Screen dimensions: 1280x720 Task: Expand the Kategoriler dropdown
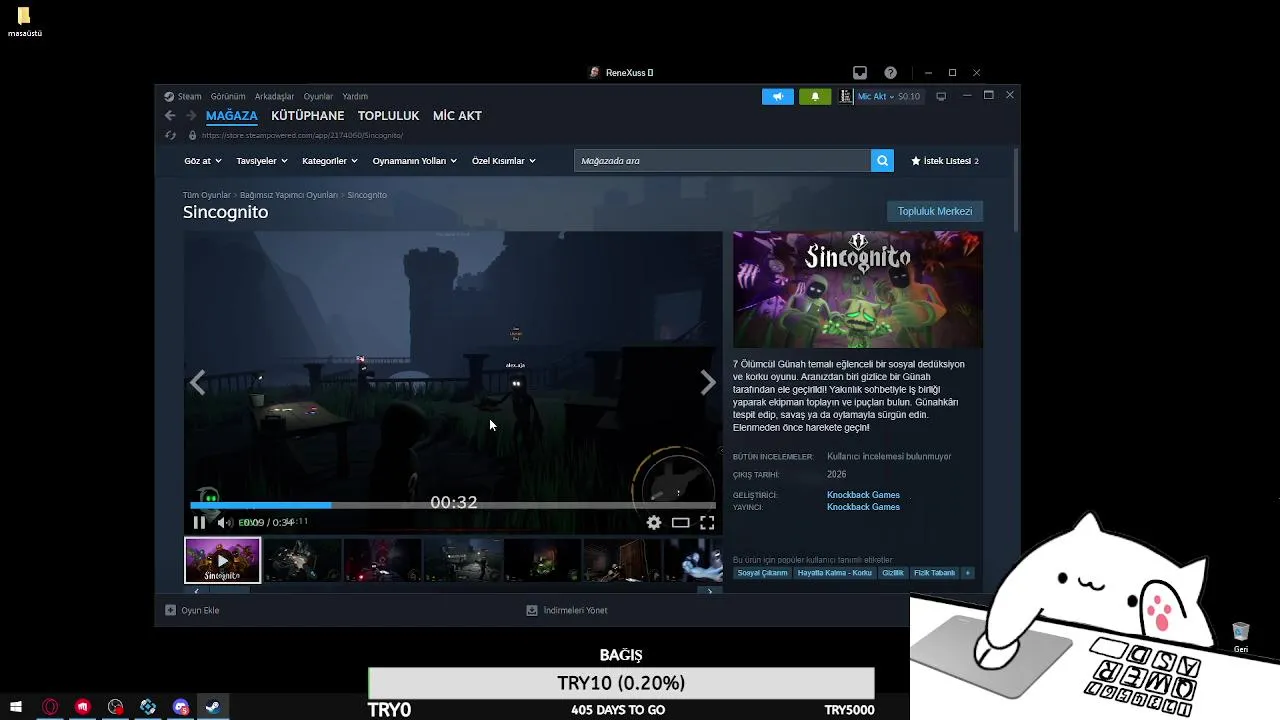click(329, 160)
